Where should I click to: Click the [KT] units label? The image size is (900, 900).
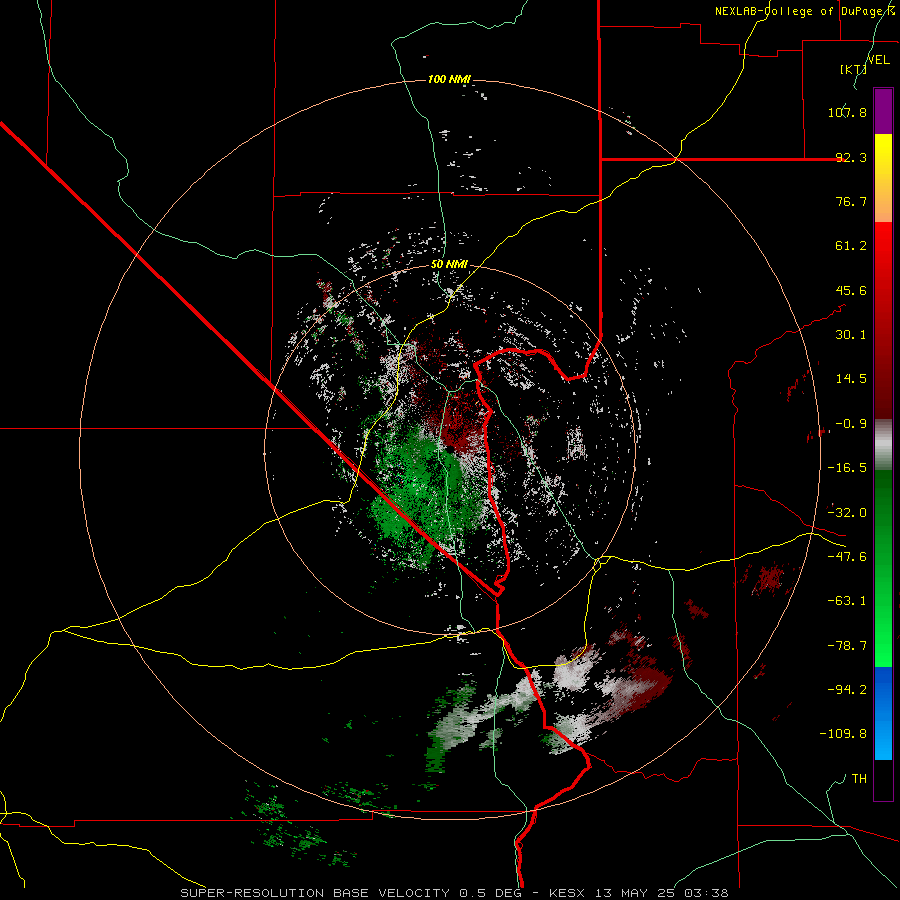853,69
